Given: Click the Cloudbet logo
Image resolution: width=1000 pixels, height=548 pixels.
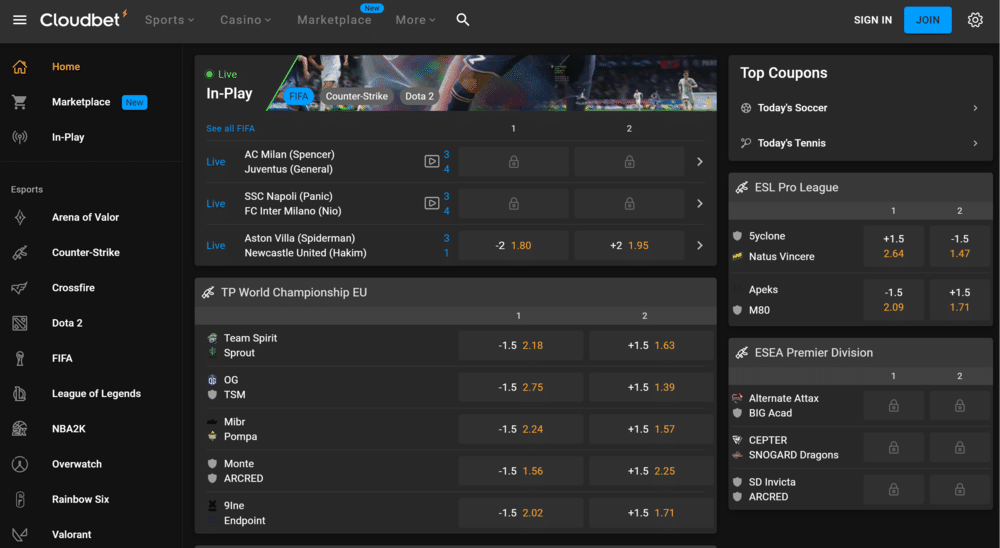Looking at the screenshot, I should point(84,20).
